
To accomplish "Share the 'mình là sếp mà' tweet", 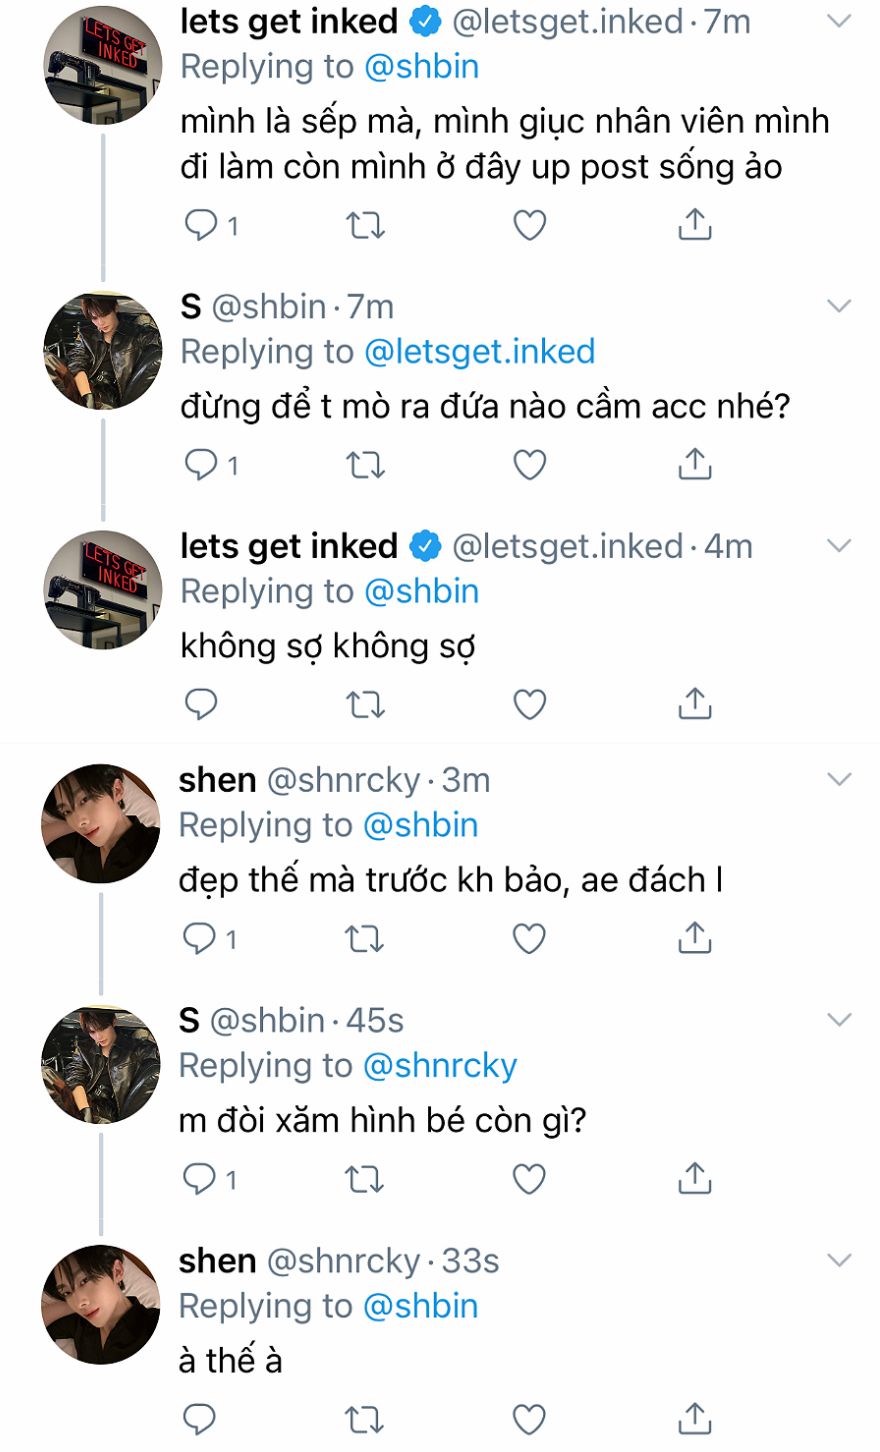I will (x=694, y=226).
